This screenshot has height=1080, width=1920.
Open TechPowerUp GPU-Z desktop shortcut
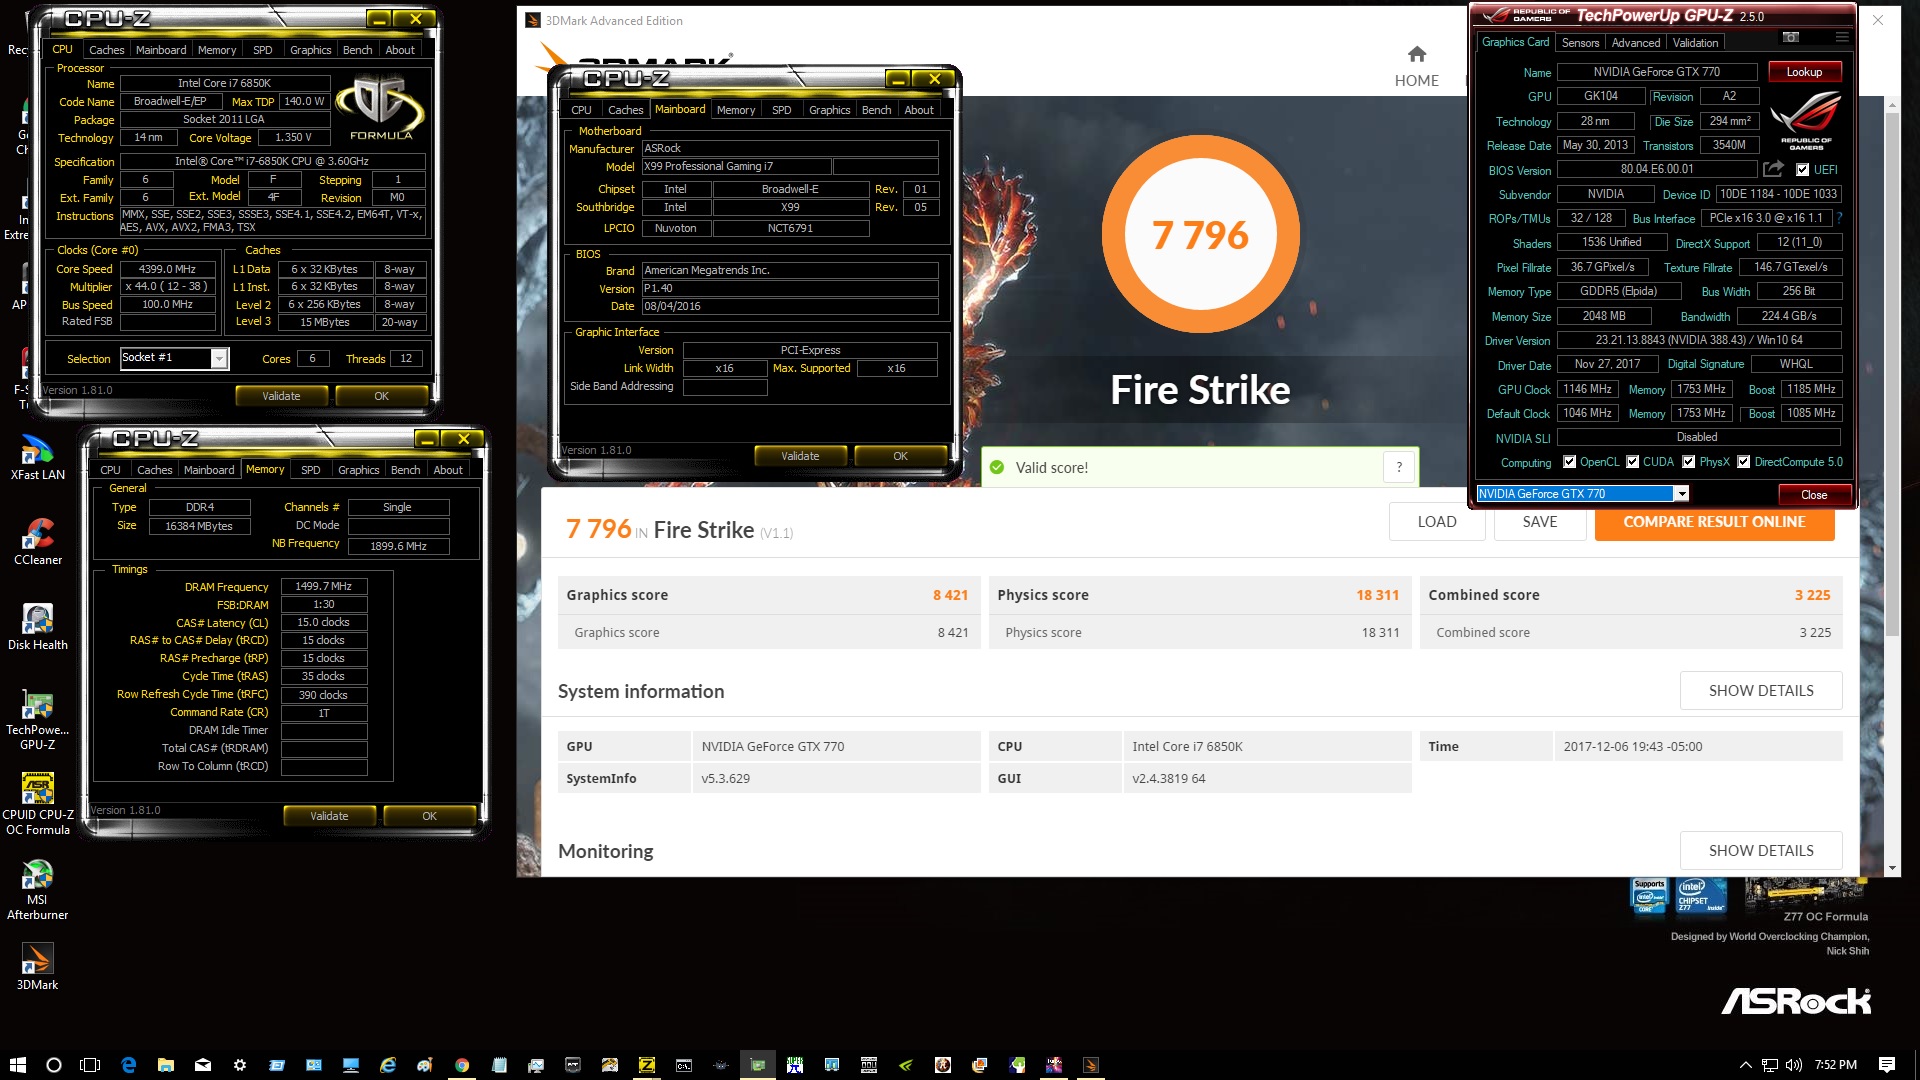[x=38, y=720]
